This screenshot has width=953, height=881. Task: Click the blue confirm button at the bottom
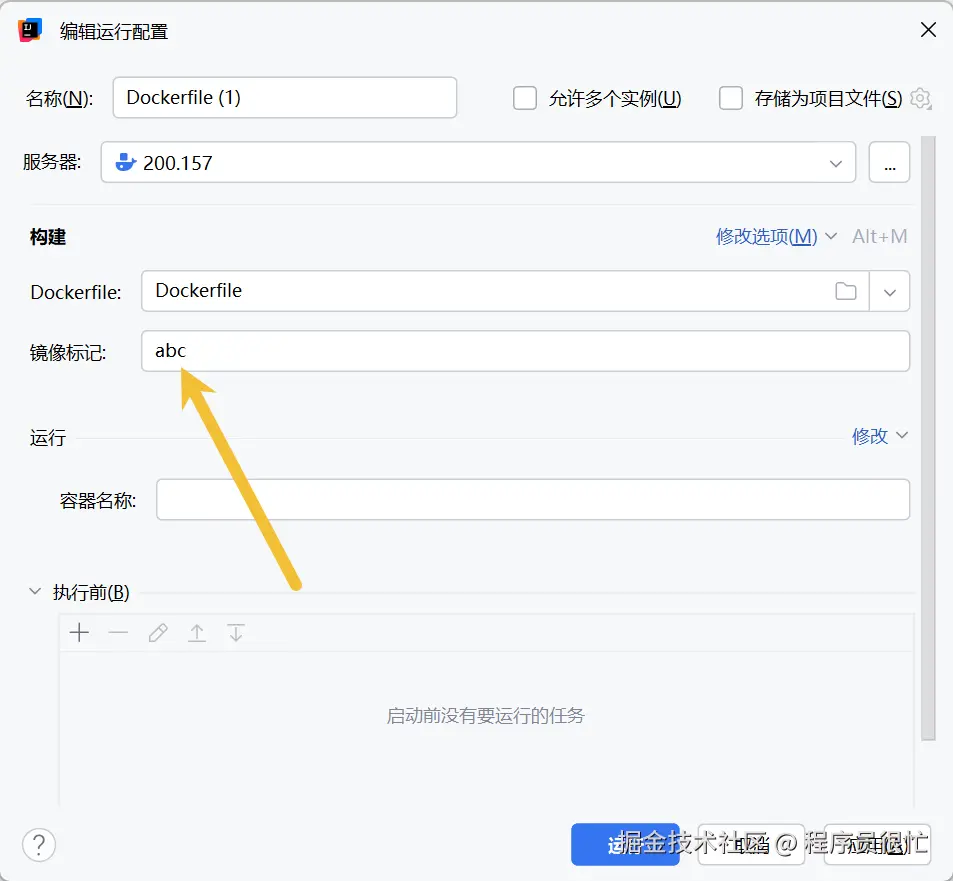(x=625, y=844)
